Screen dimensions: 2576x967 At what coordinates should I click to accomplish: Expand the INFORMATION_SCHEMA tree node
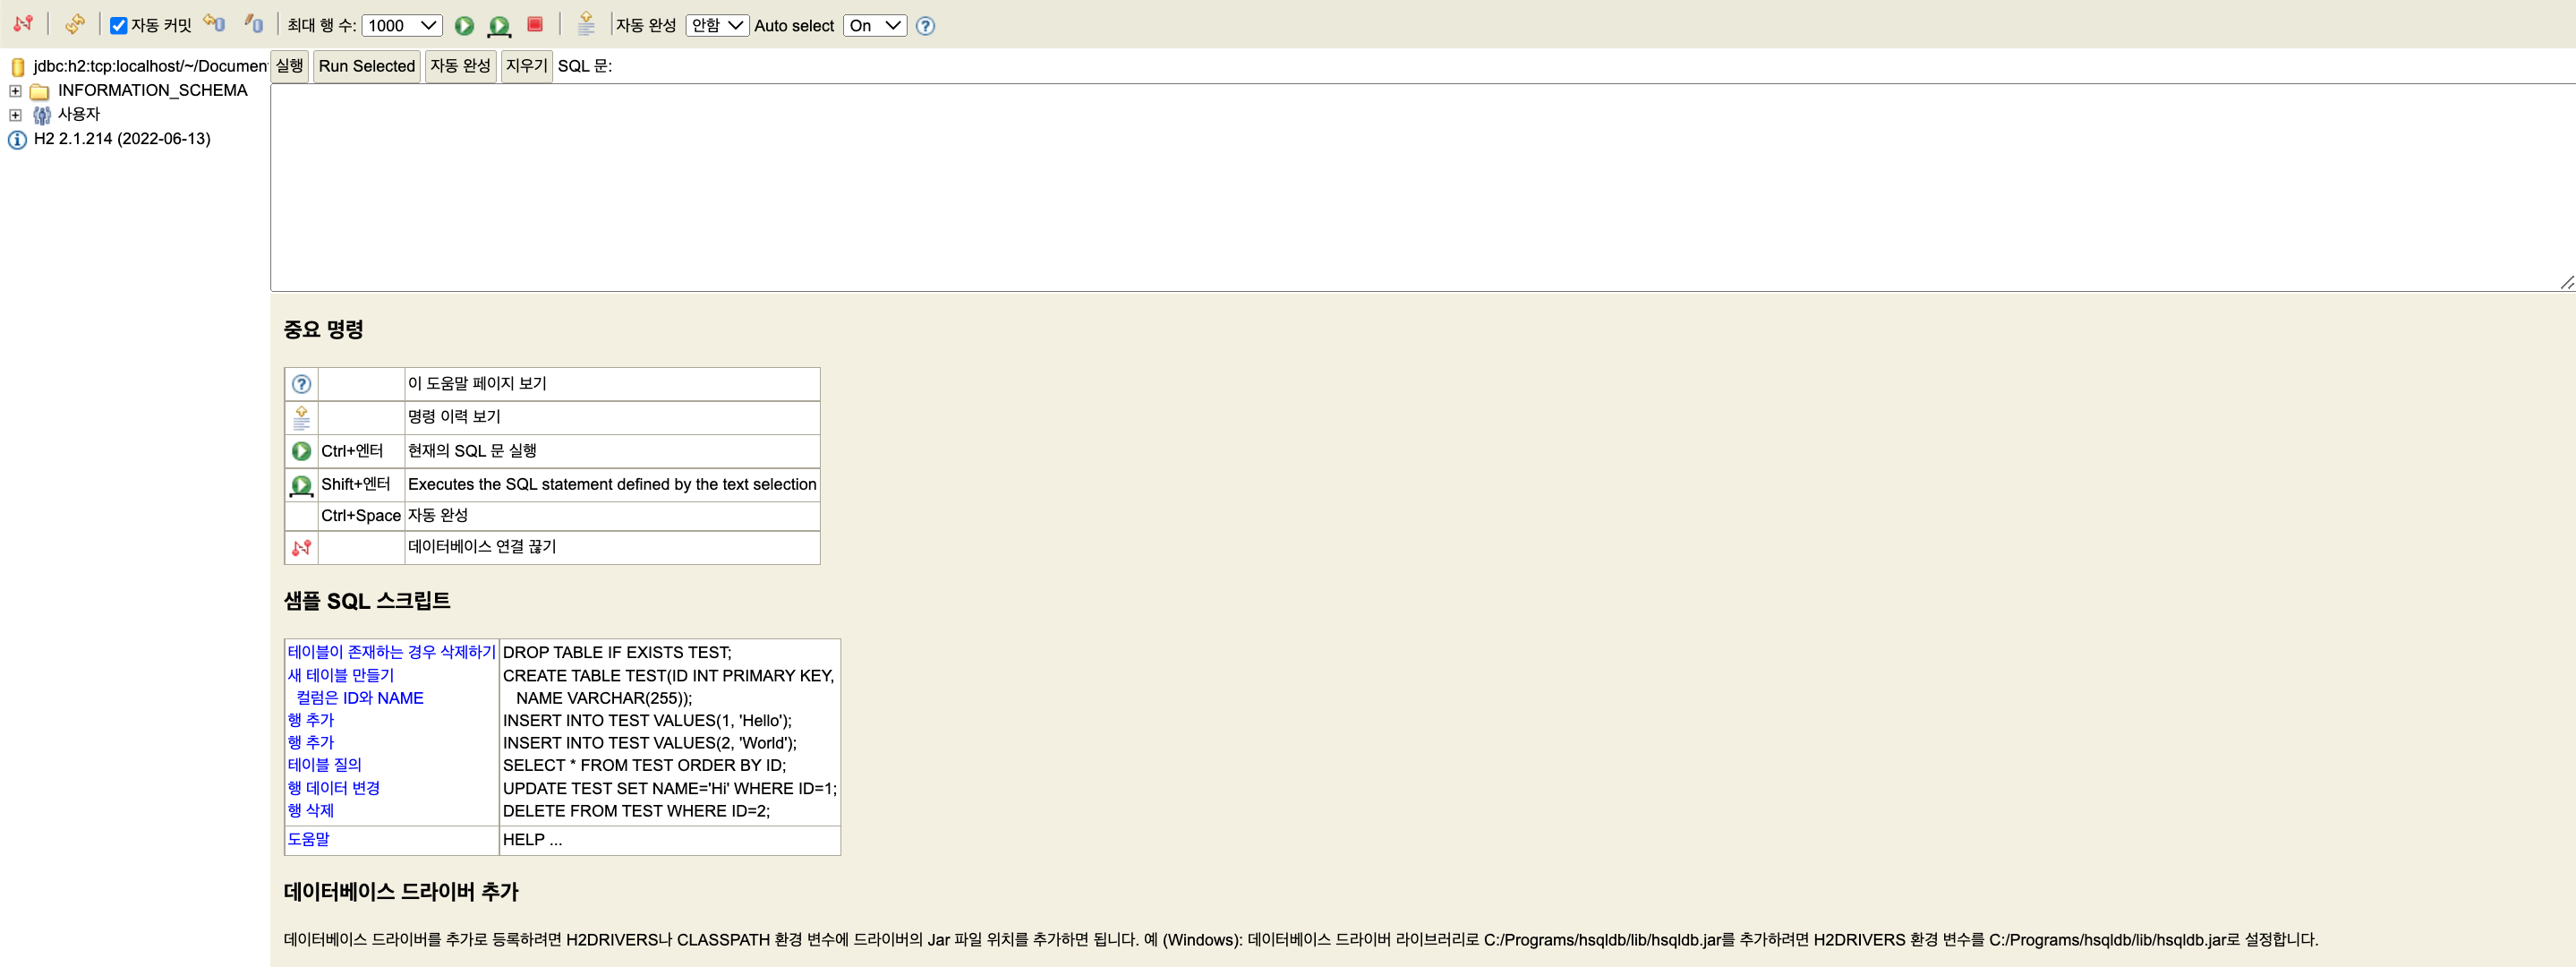[x=15, y=91]
